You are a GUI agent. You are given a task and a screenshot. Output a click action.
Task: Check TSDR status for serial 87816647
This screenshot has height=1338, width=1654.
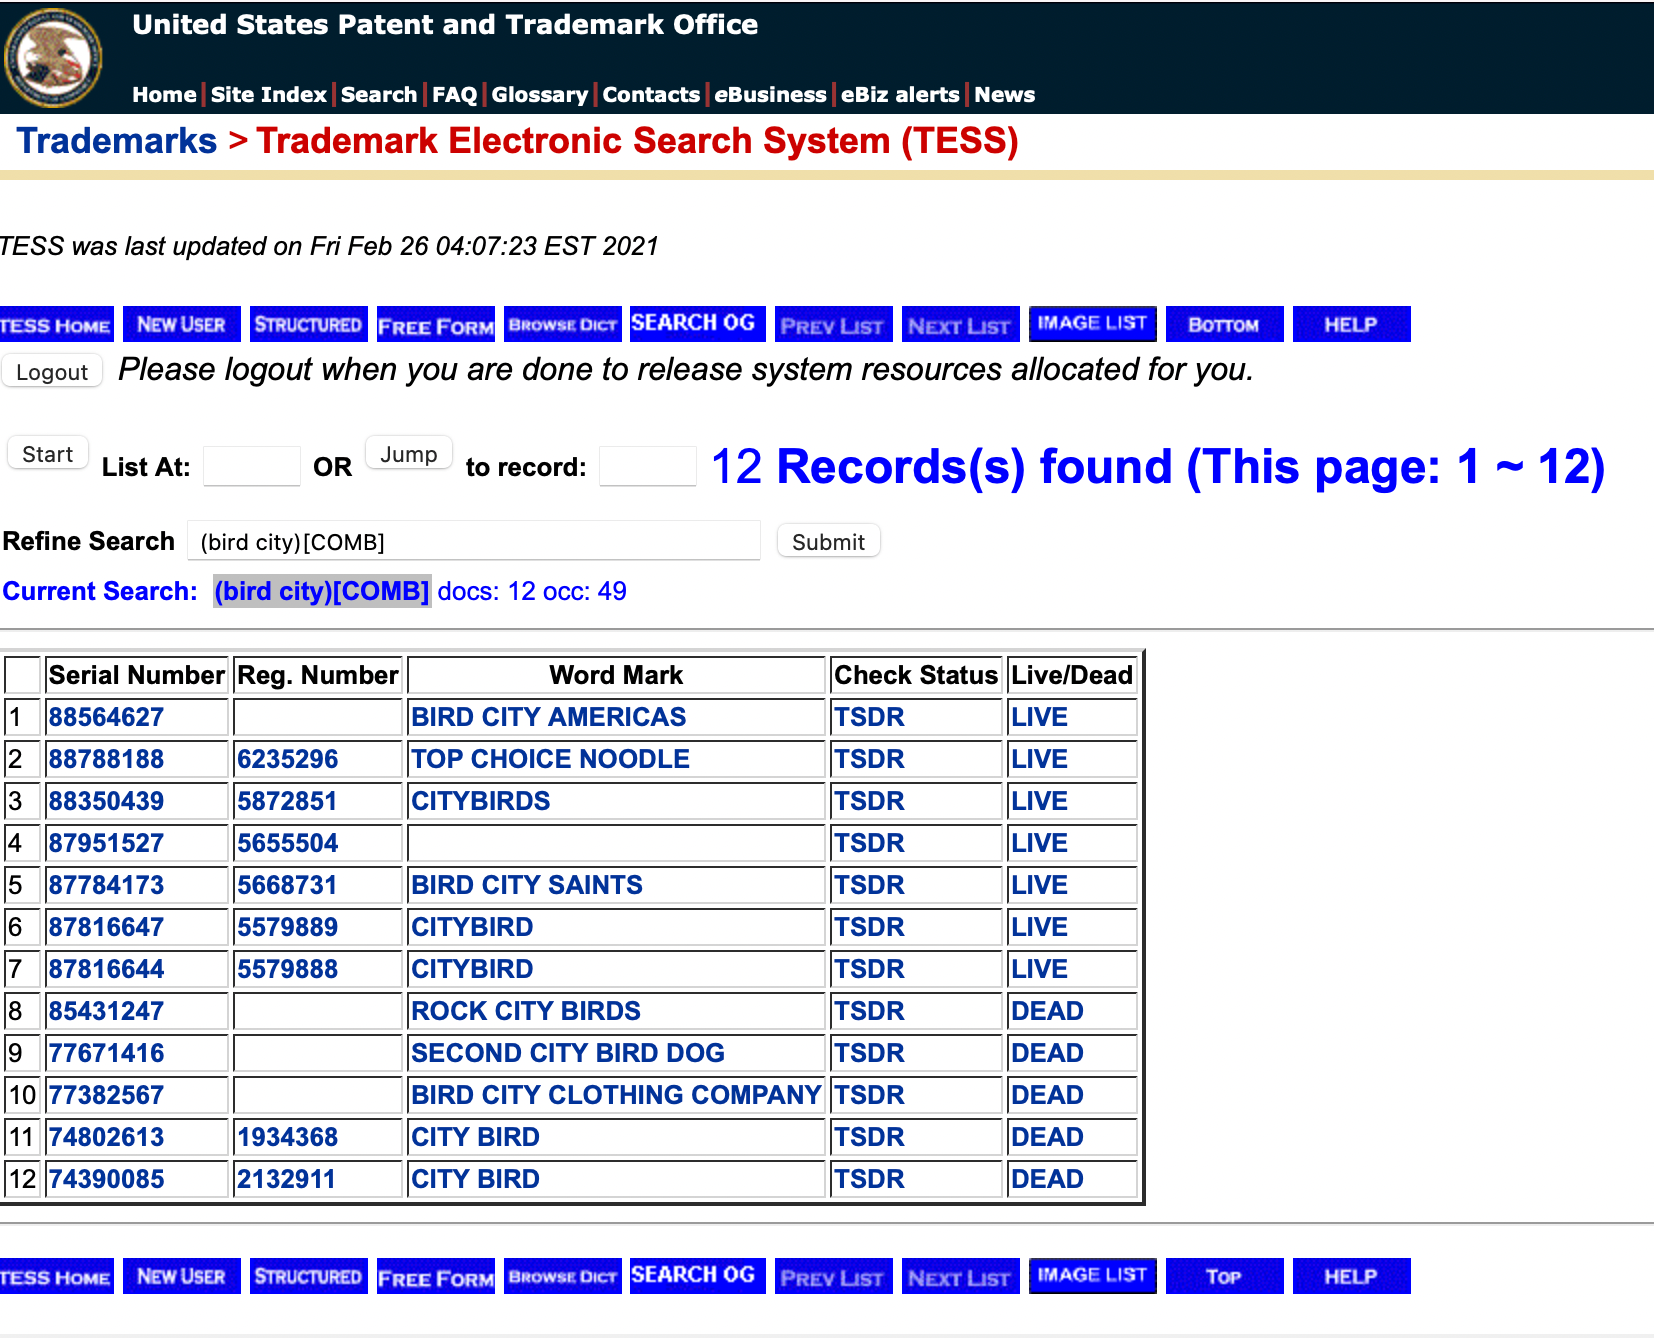[x=870, y=927]
